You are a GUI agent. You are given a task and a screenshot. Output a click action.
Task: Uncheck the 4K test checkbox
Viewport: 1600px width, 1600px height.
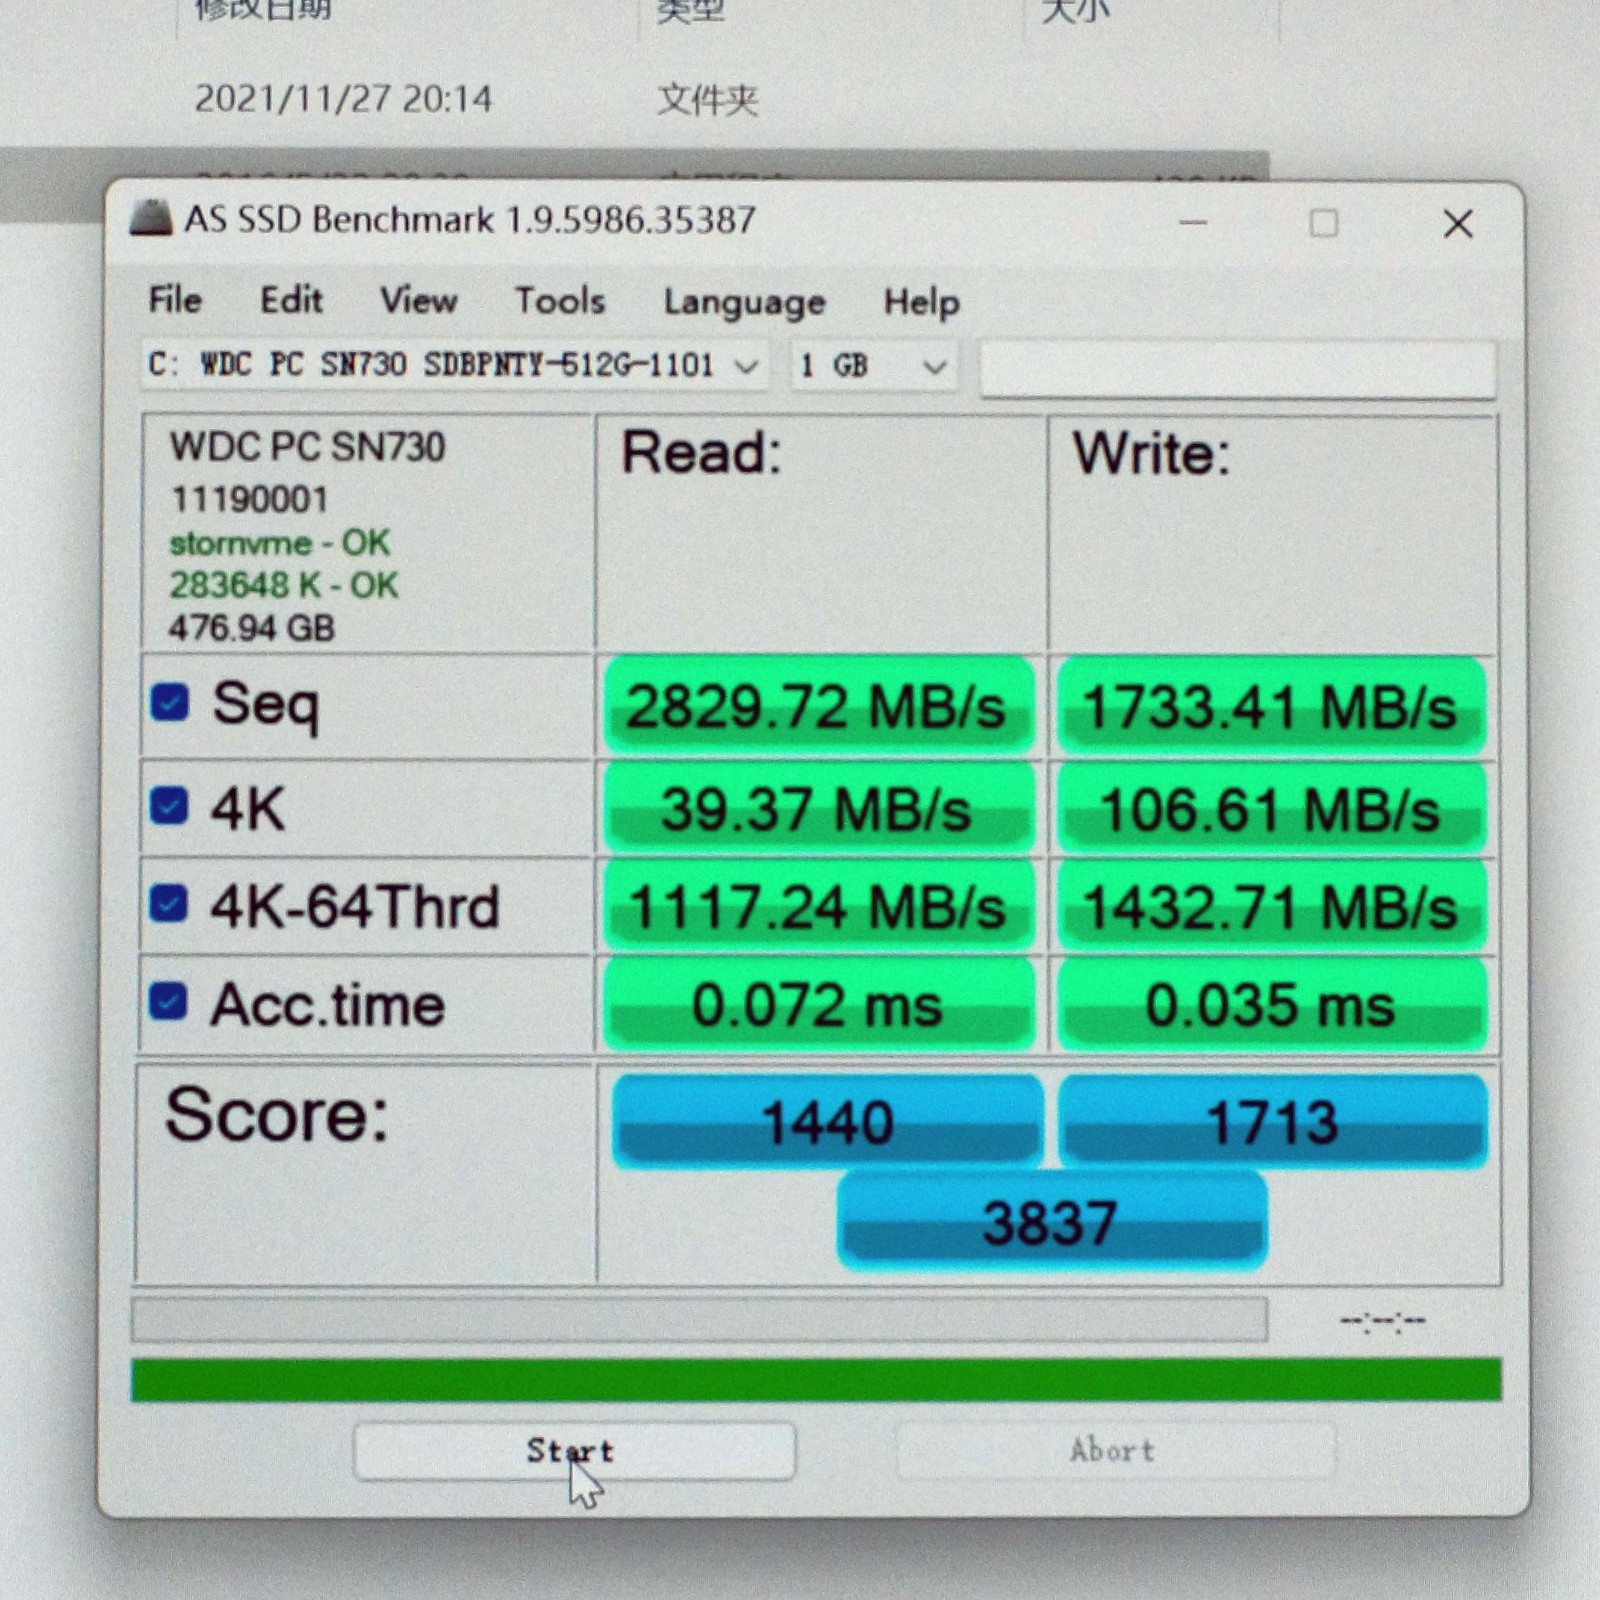pos(168,805)
